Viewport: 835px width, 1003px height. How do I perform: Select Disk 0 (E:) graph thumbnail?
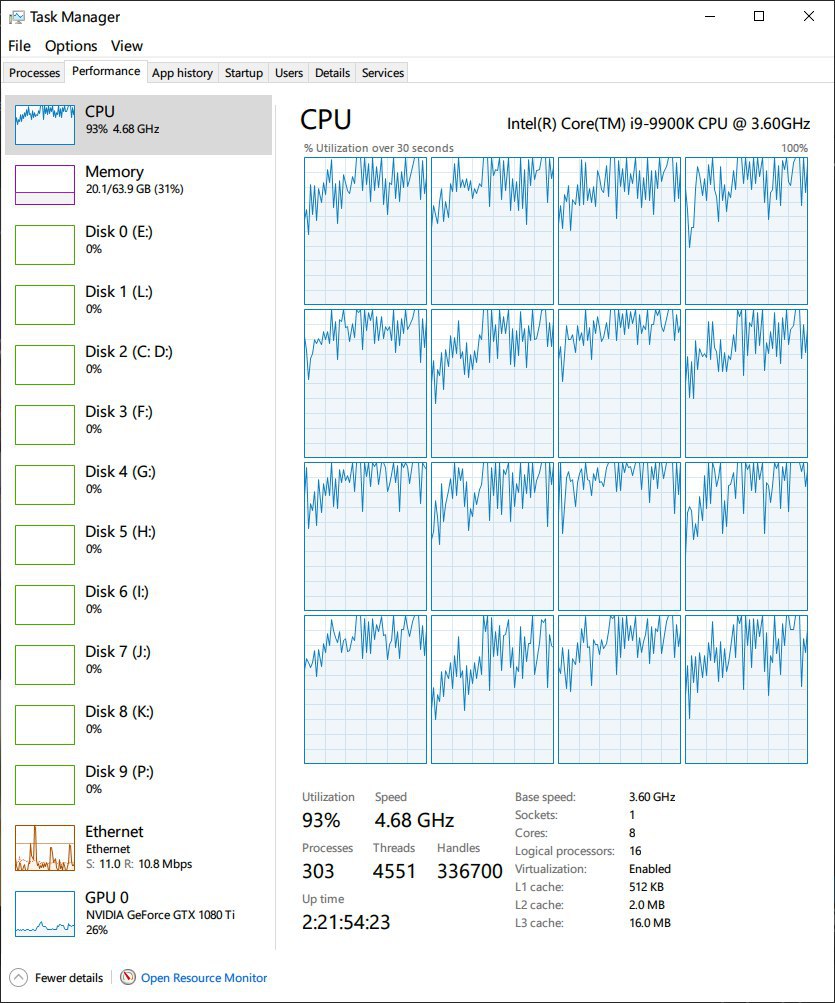click(x=45, y=244)
